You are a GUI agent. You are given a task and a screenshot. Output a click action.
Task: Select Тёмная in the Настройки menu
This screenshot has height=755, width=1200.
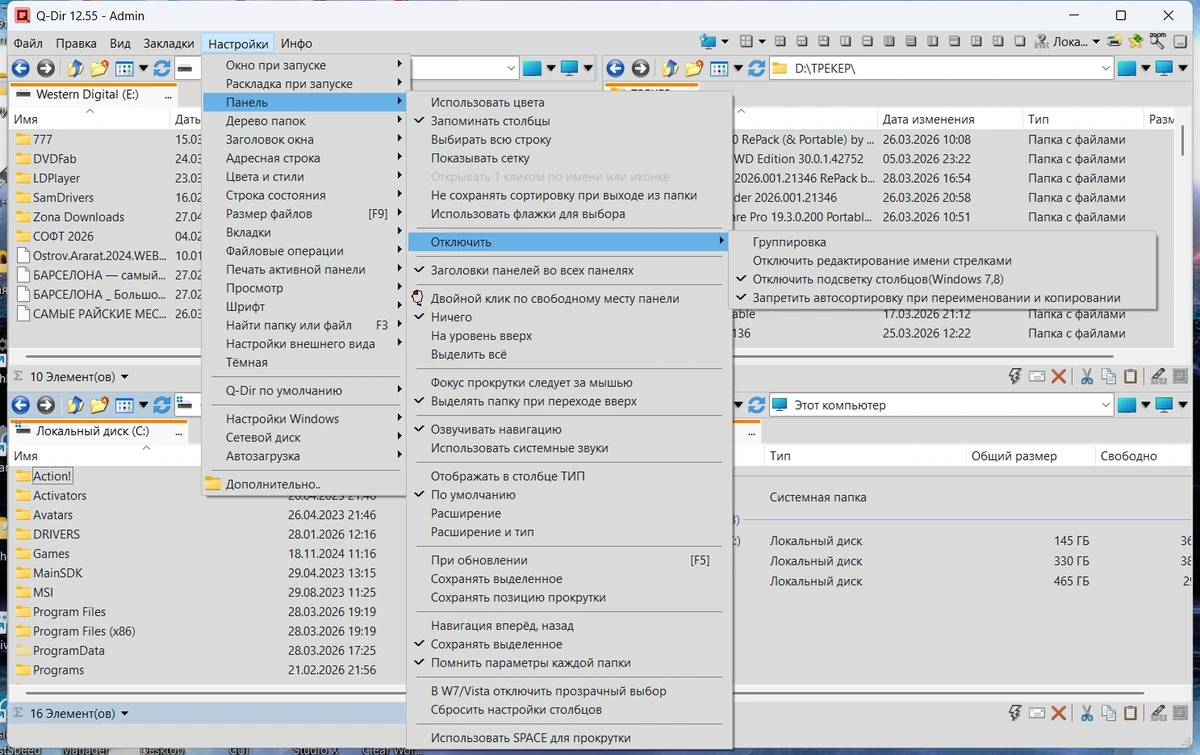tap(306, 362)
